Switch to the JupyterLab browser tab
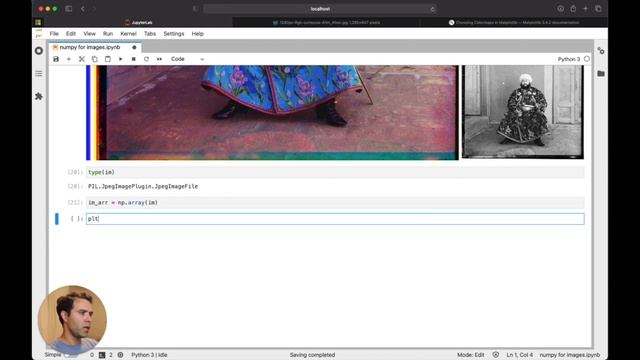The height and width of the screenshot is (360, 640). click(x=139, y=22)
